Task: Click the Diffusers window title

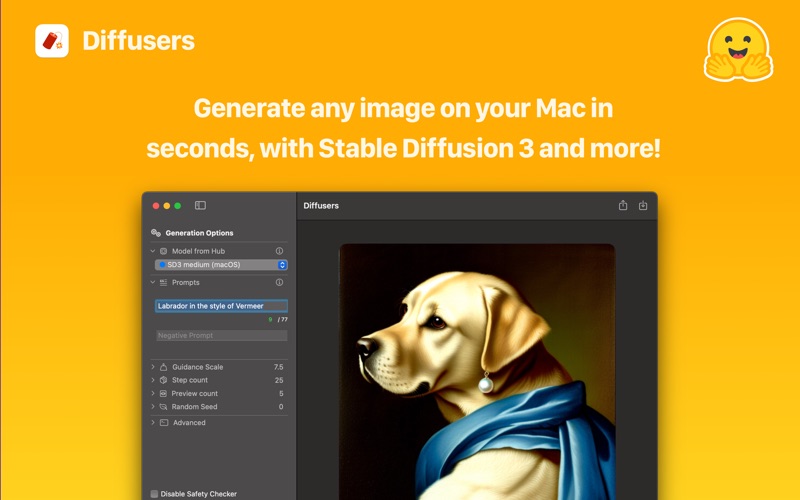Action: (x=321, y=206)
